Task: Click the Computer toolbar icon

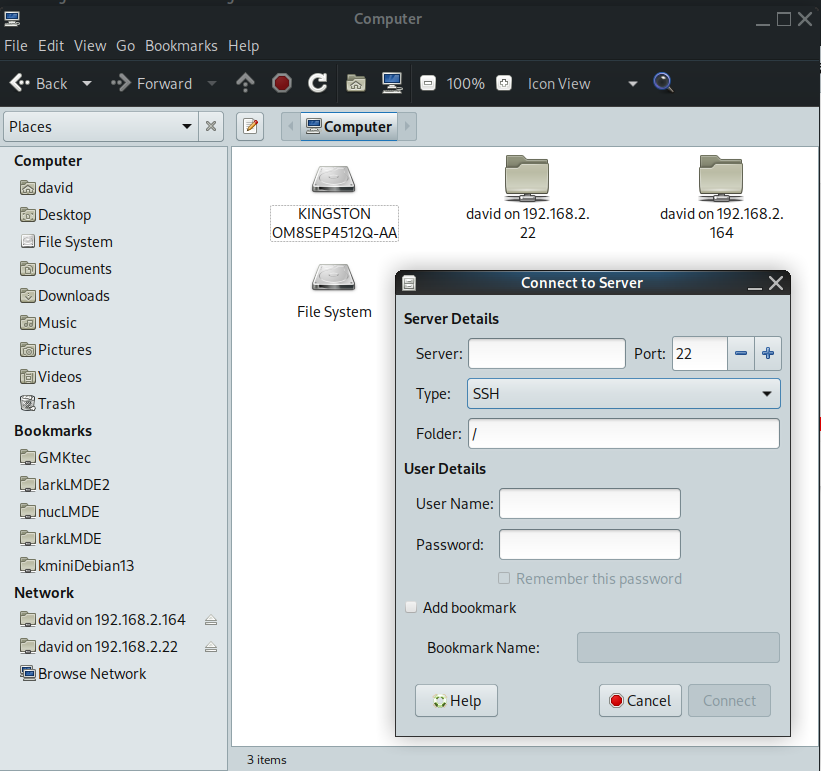Action: [x=392, y=83]
